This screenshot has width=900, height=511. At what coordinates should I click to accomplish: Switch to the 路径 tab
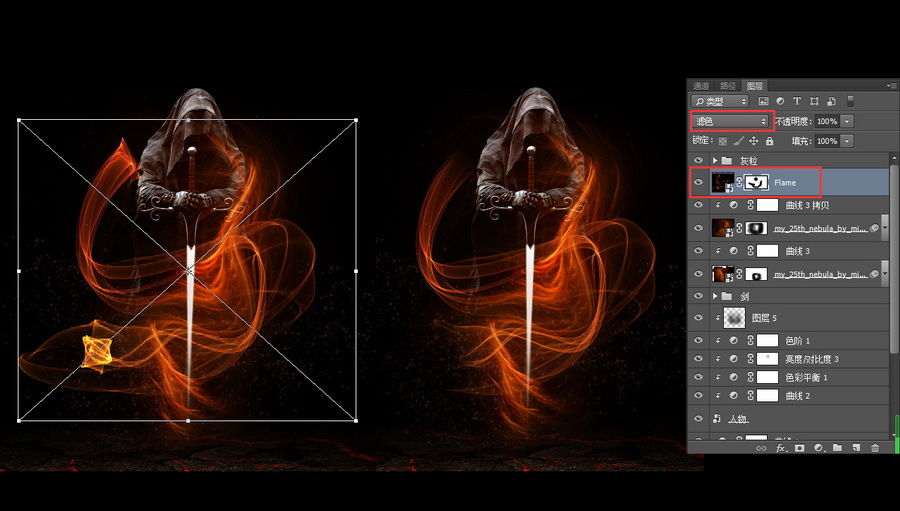coord(727,86)
